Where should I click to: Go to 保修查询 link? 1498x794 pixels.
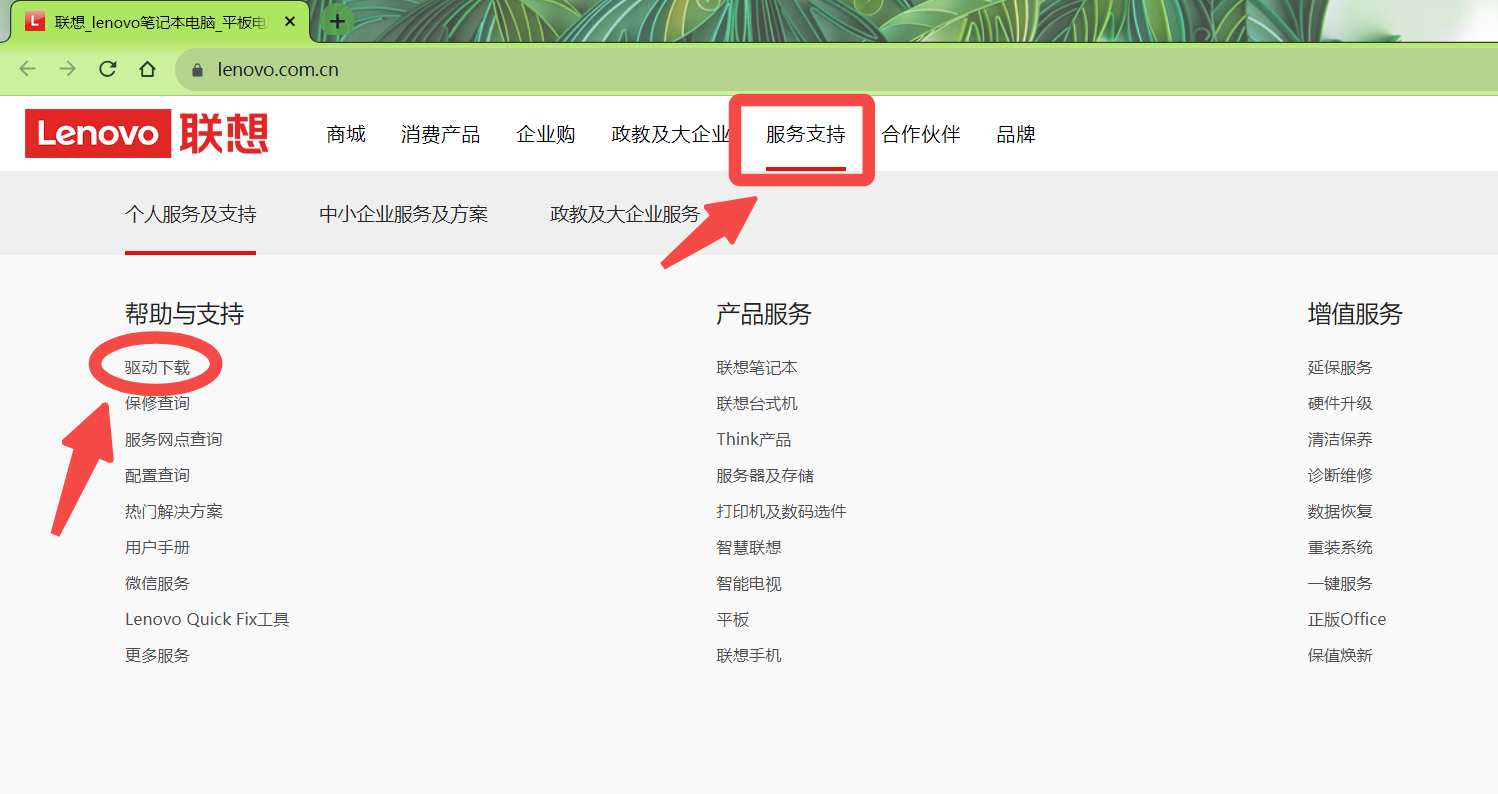click(x=157, y=403)
